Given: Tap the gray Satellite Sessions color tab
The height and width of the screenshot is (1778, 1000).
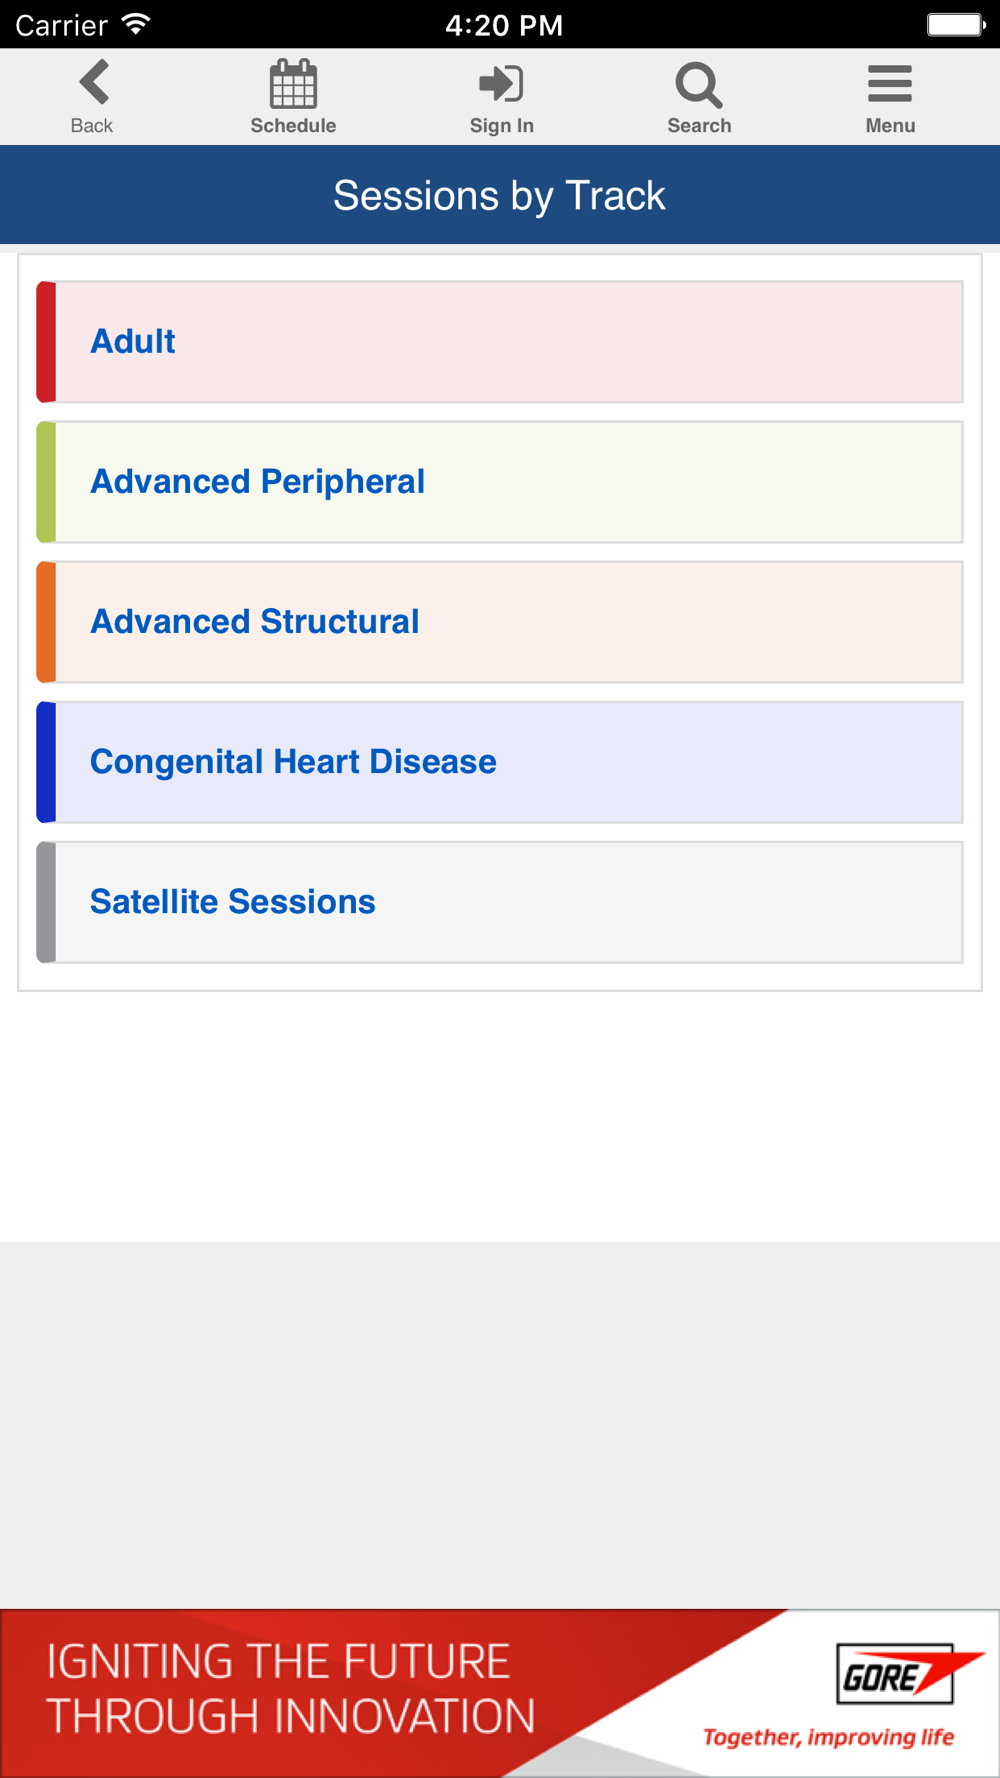Looking at the screenshot, I should [x=46, y=902].
